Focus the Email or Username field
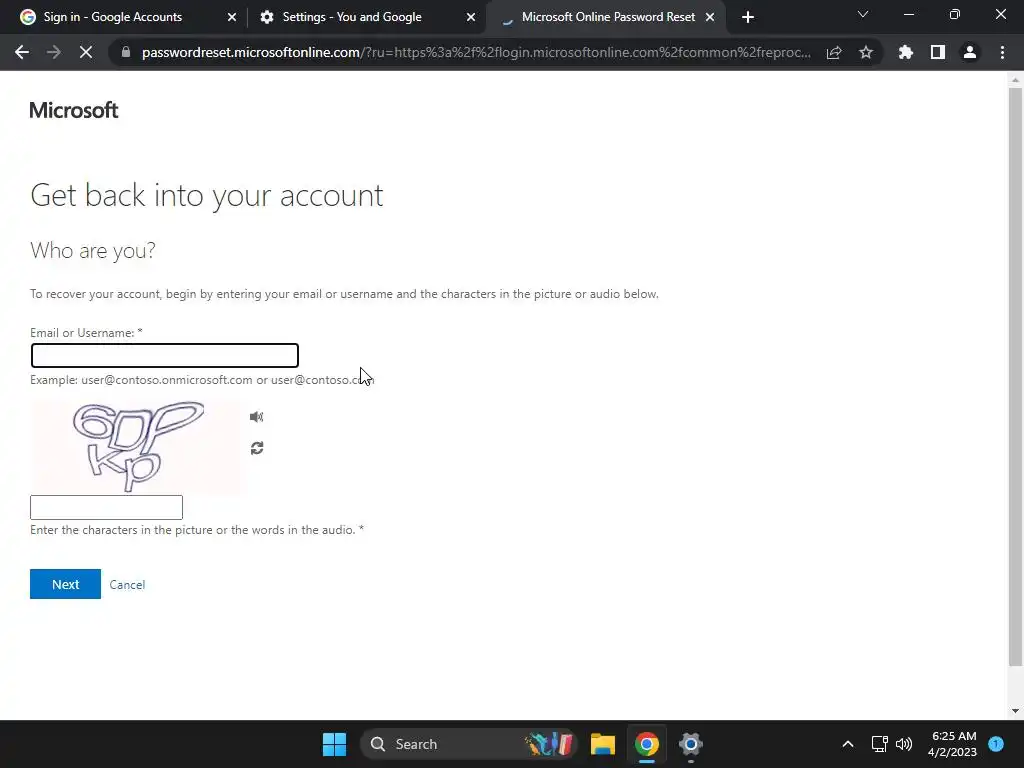1024x768 pixels. tap(165, 355)
